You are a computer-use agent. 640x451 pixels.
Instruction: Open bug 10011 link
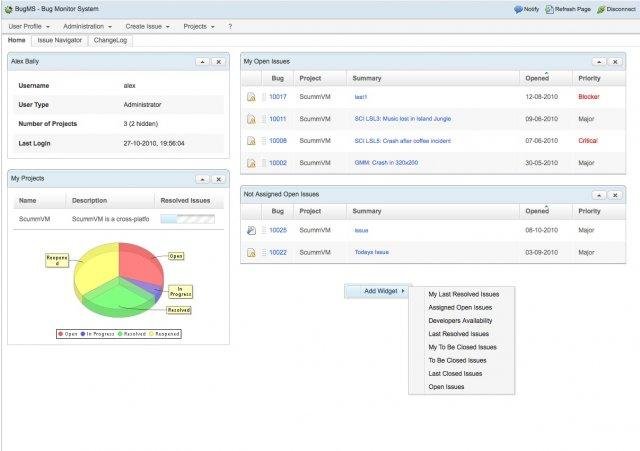coord(278,119)
